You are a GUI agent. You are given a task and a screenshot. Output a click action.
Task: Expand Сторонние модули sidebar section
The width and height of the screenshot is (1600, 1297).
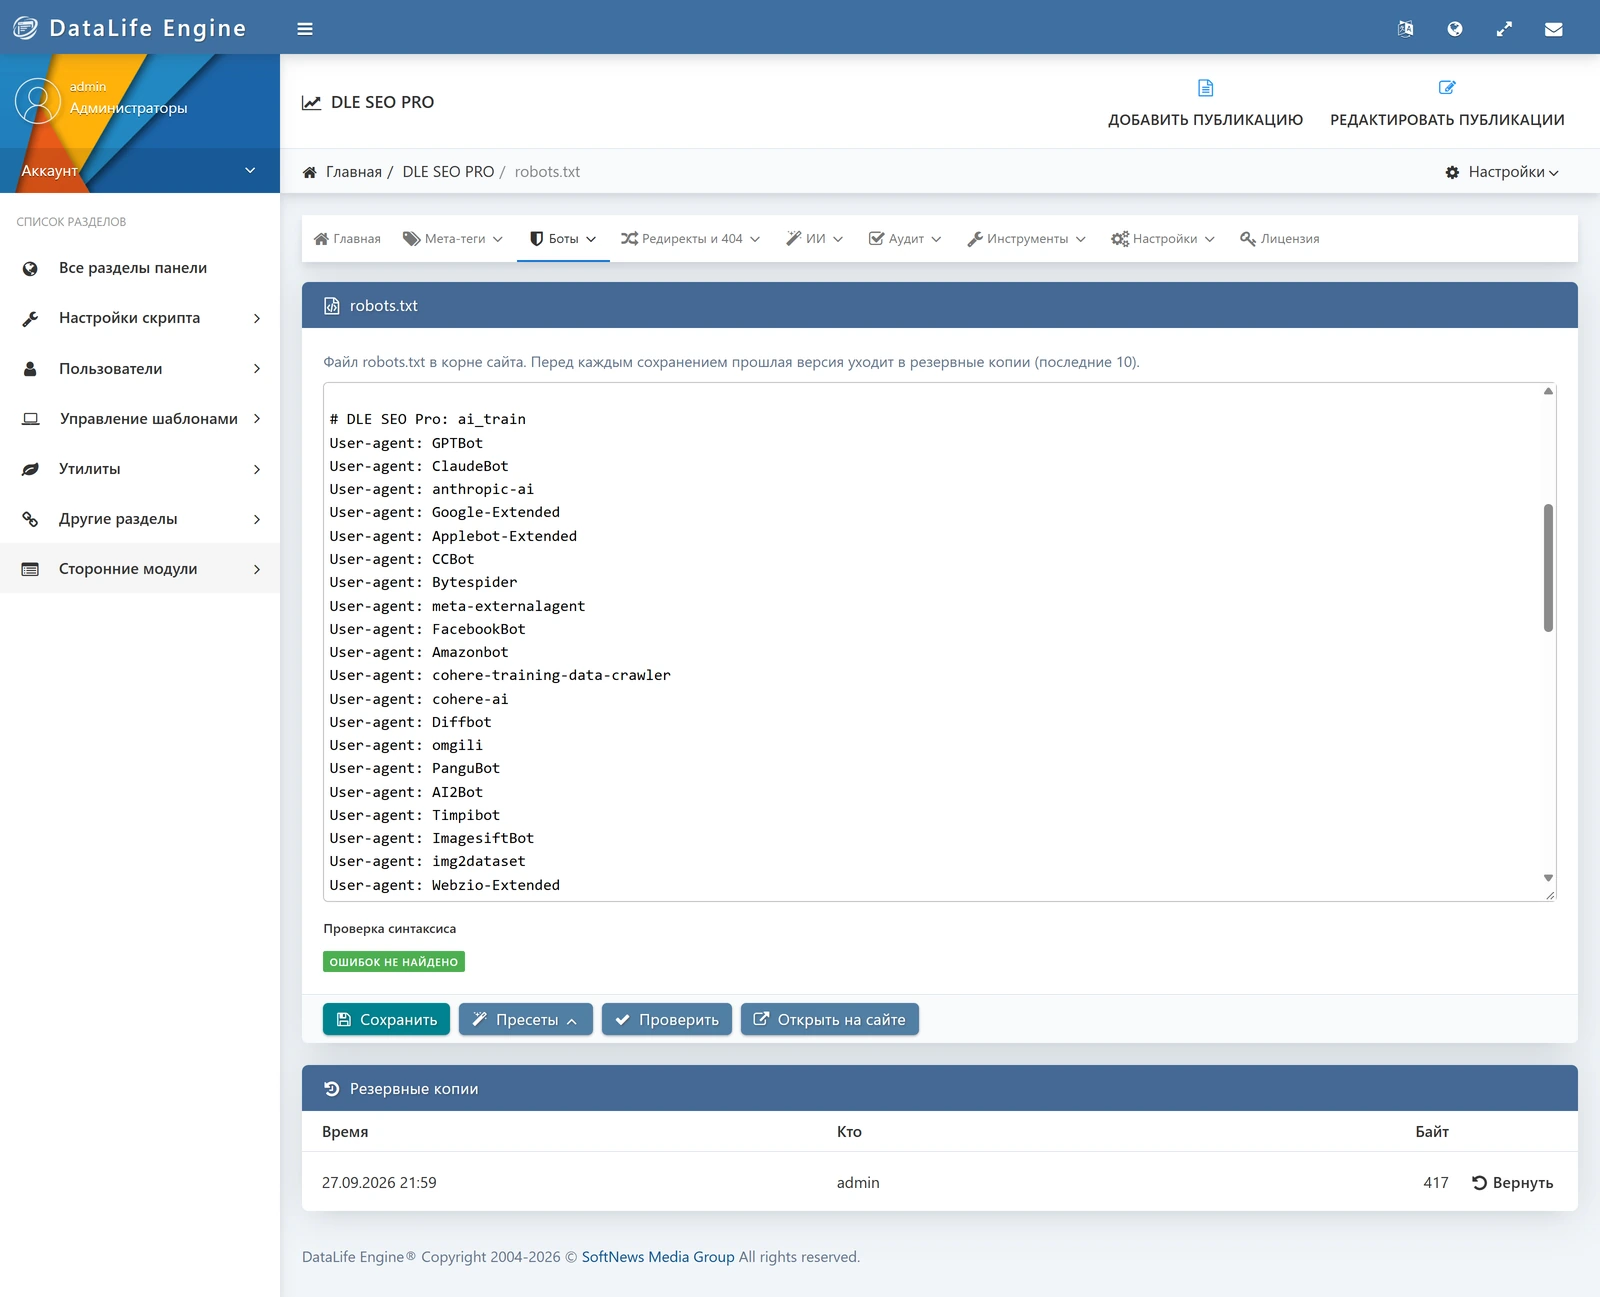pos(140,568)
